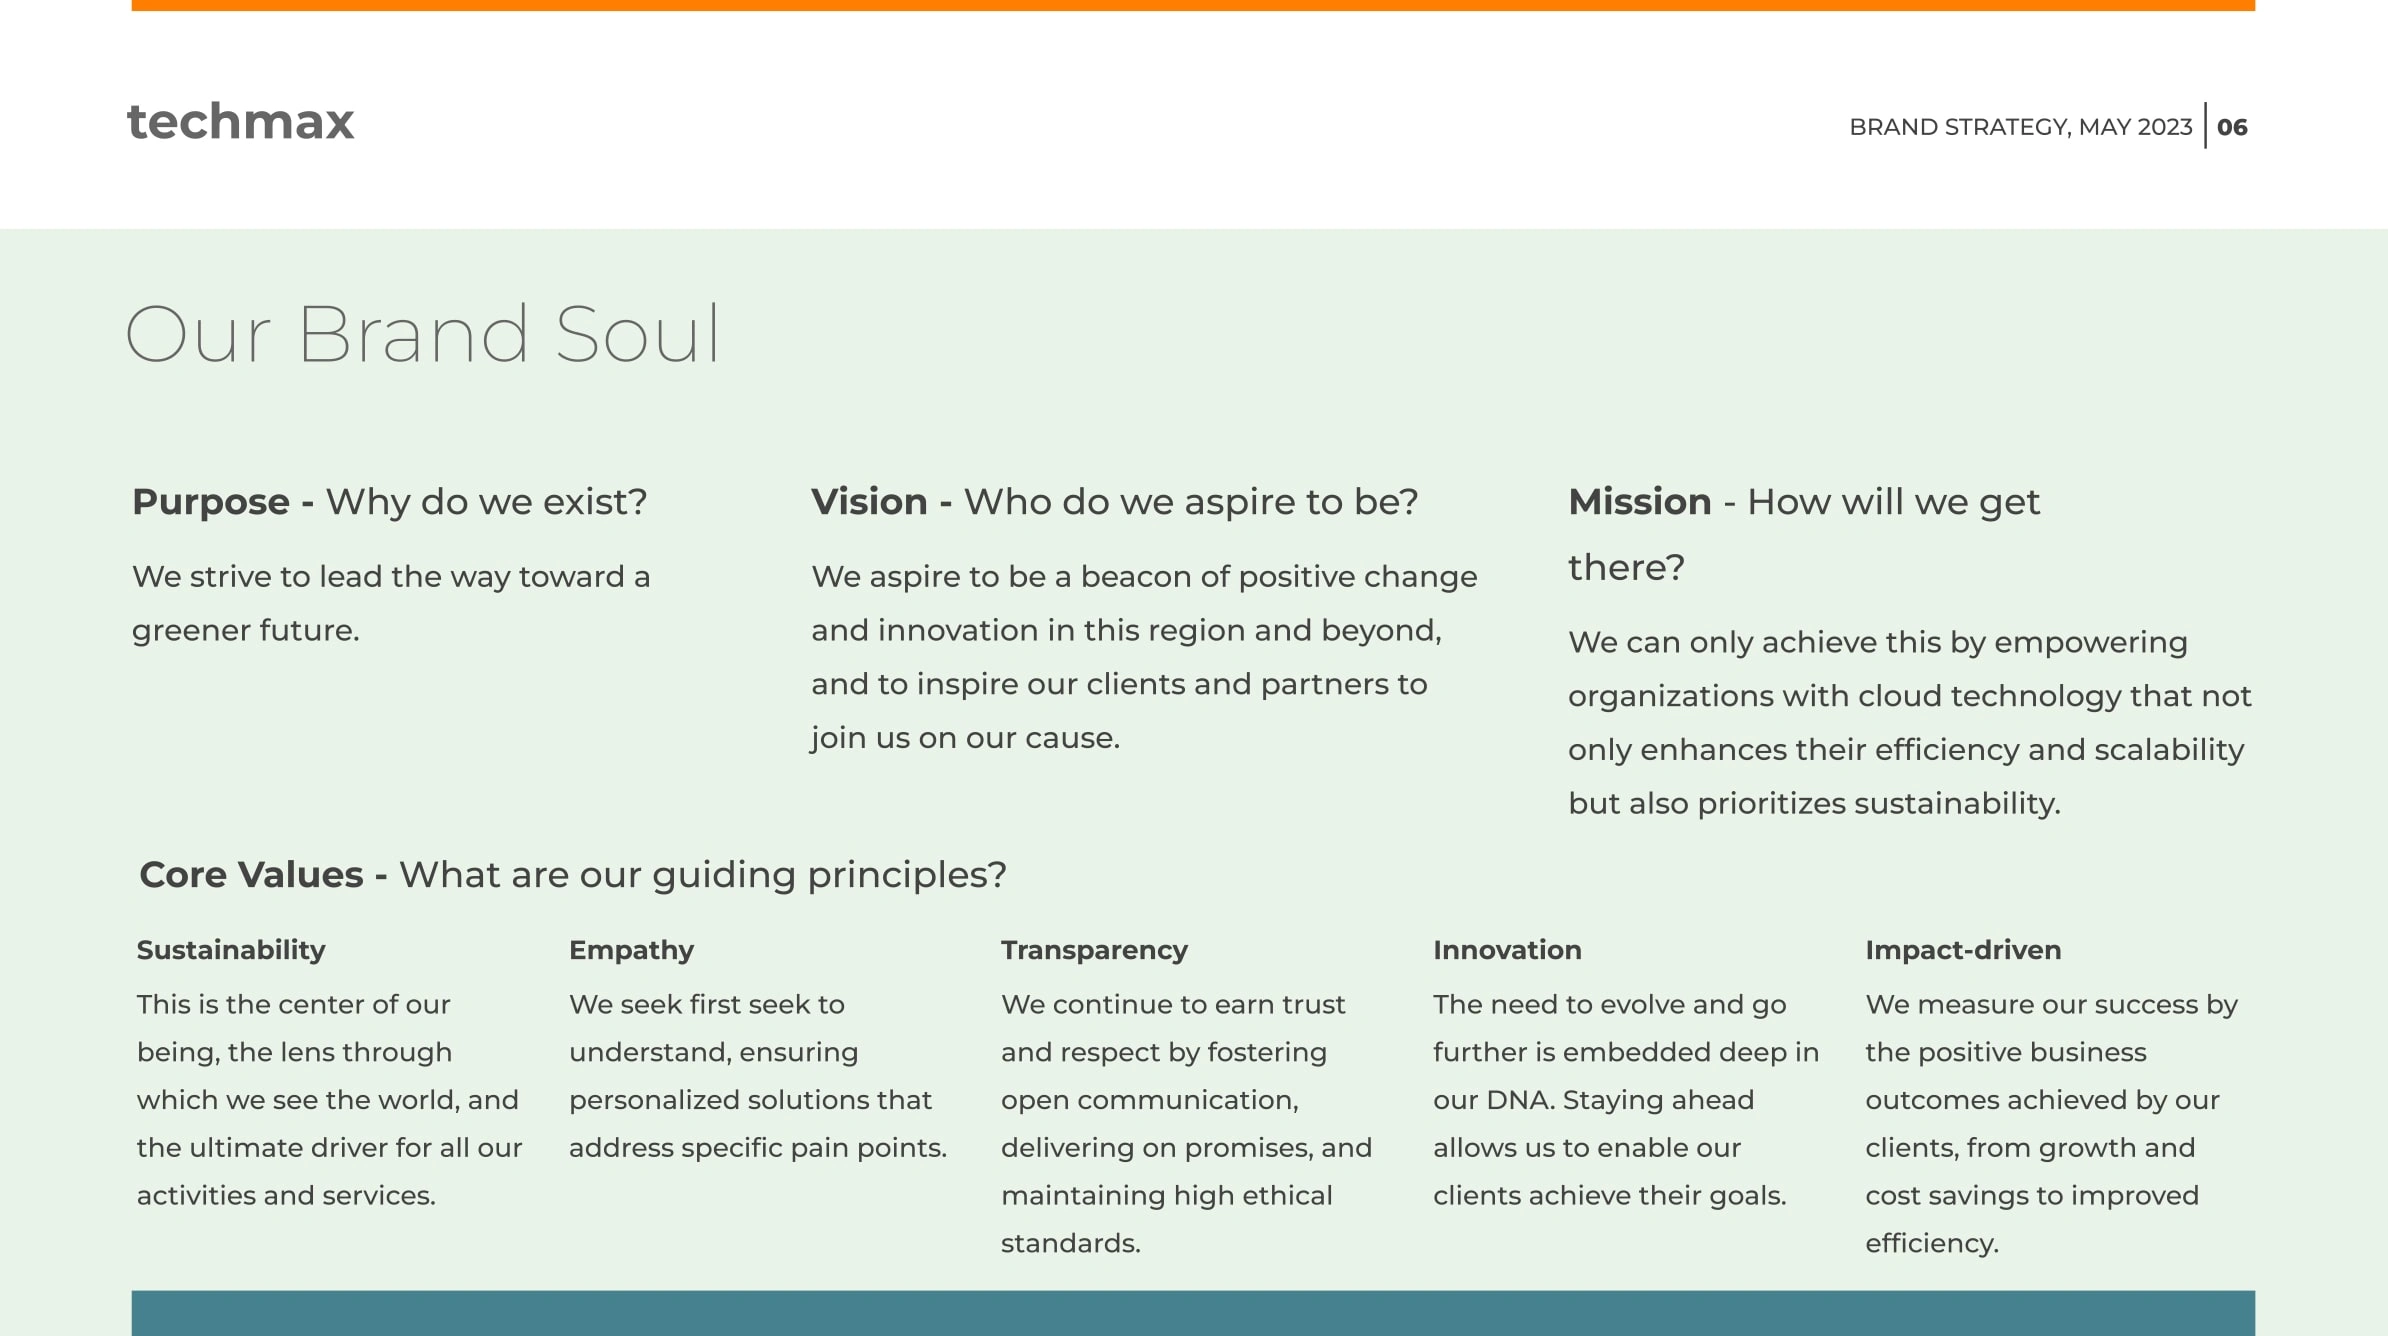Screen dimensions: 2388x1336
Task: Click the orange bar at top
Action: click(1193, 5)
